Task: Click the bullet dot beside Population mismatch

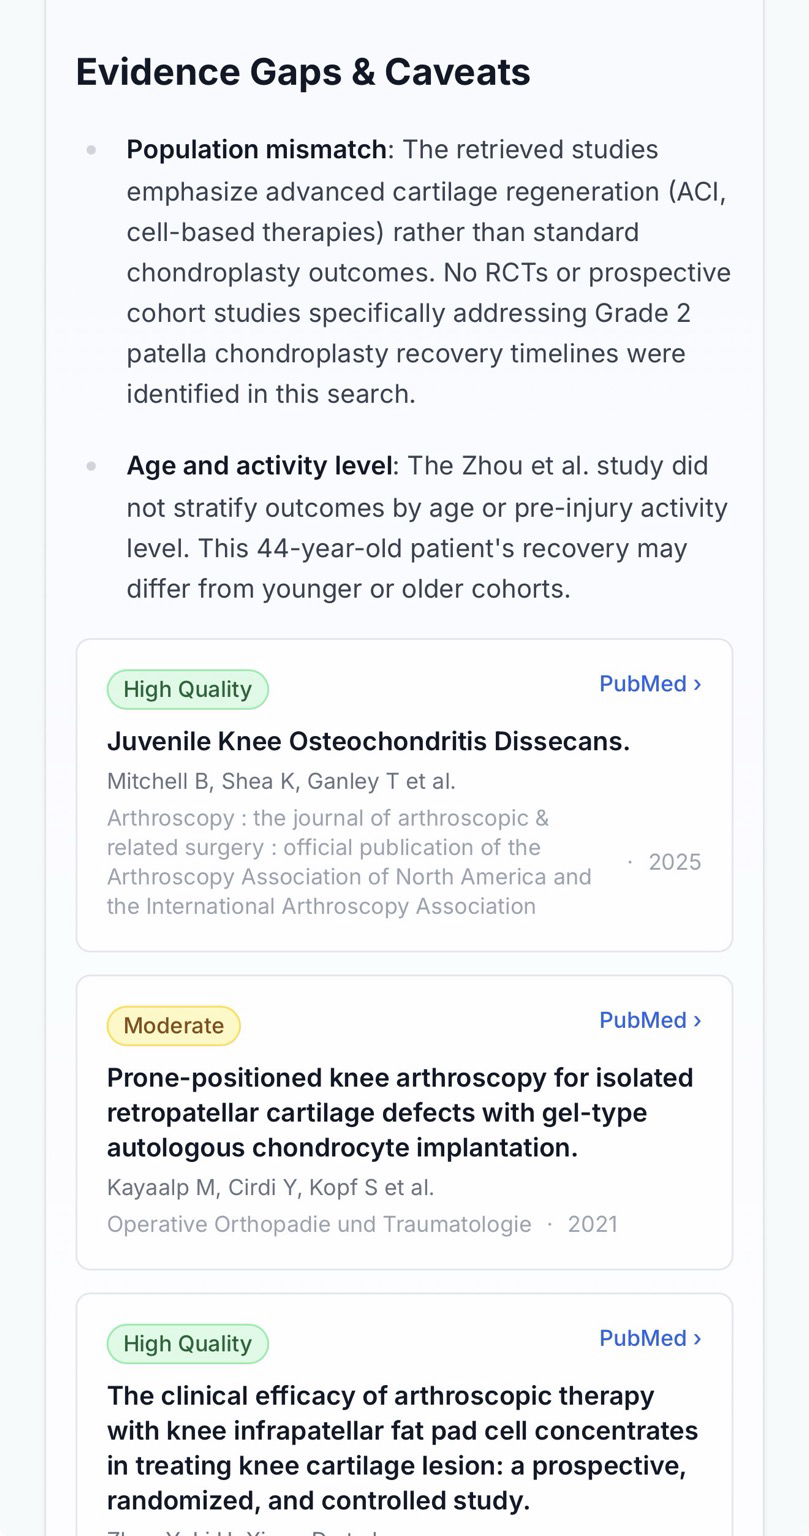Action: coord(92,150)
